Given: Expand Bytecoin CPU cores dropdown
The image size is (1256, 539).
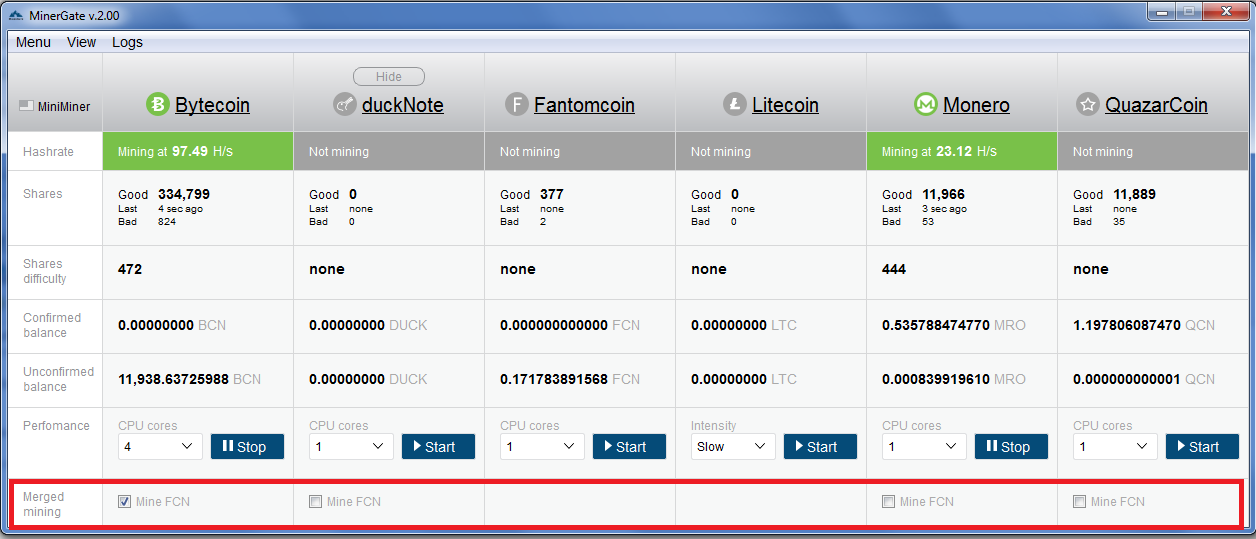Looking at the screenshot, I should (x=160, y=447).
